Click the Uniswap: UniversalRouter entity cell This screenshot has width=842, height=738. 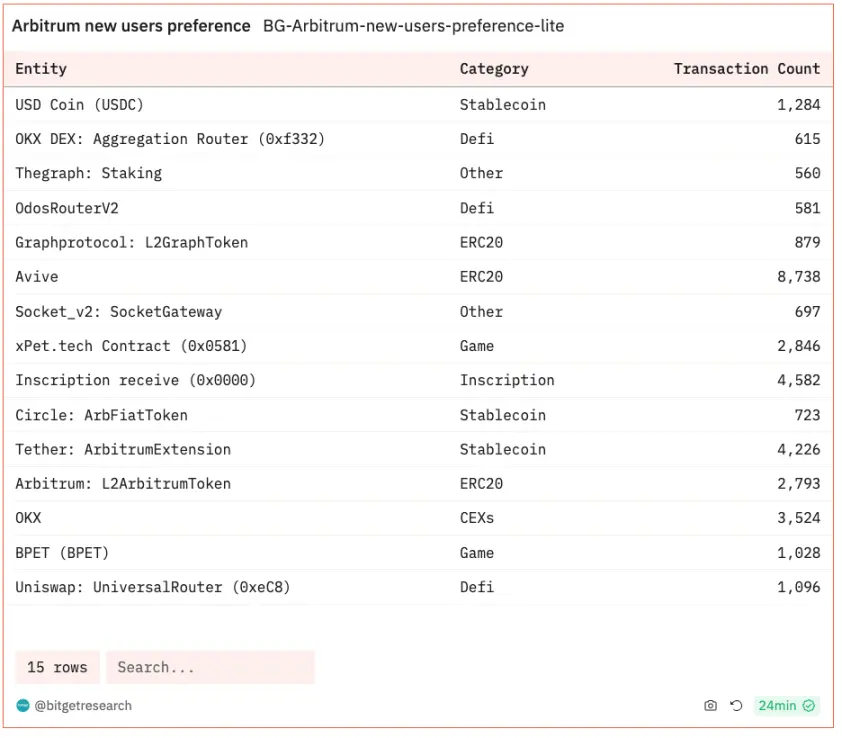click(153, 587)
